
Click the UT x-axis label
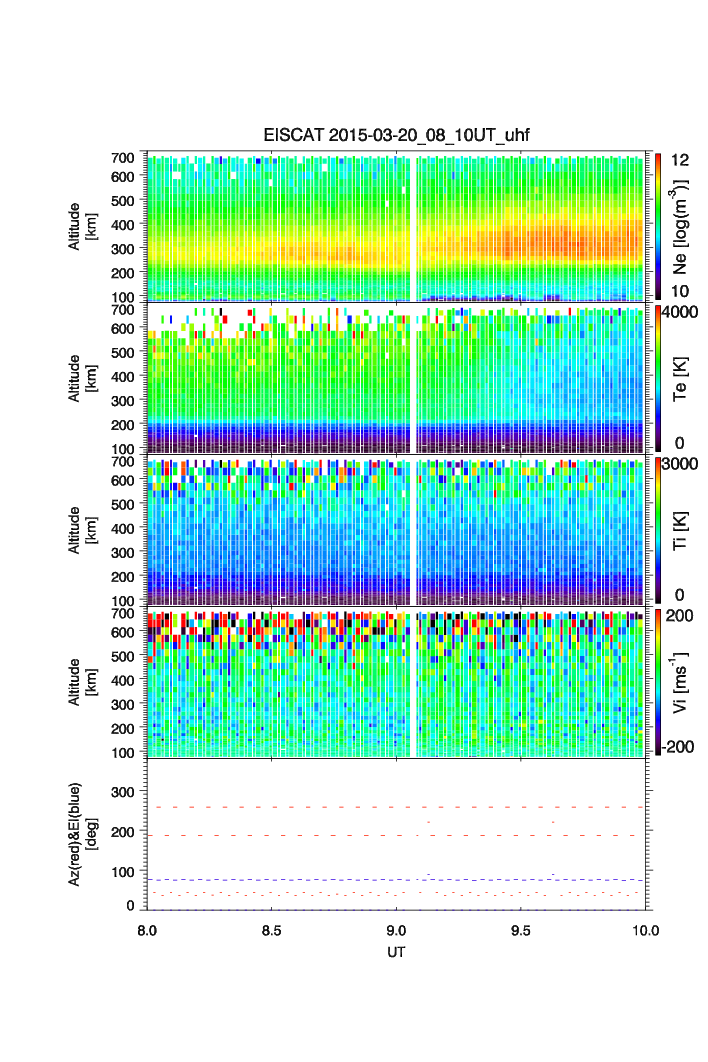click(396, 952)
